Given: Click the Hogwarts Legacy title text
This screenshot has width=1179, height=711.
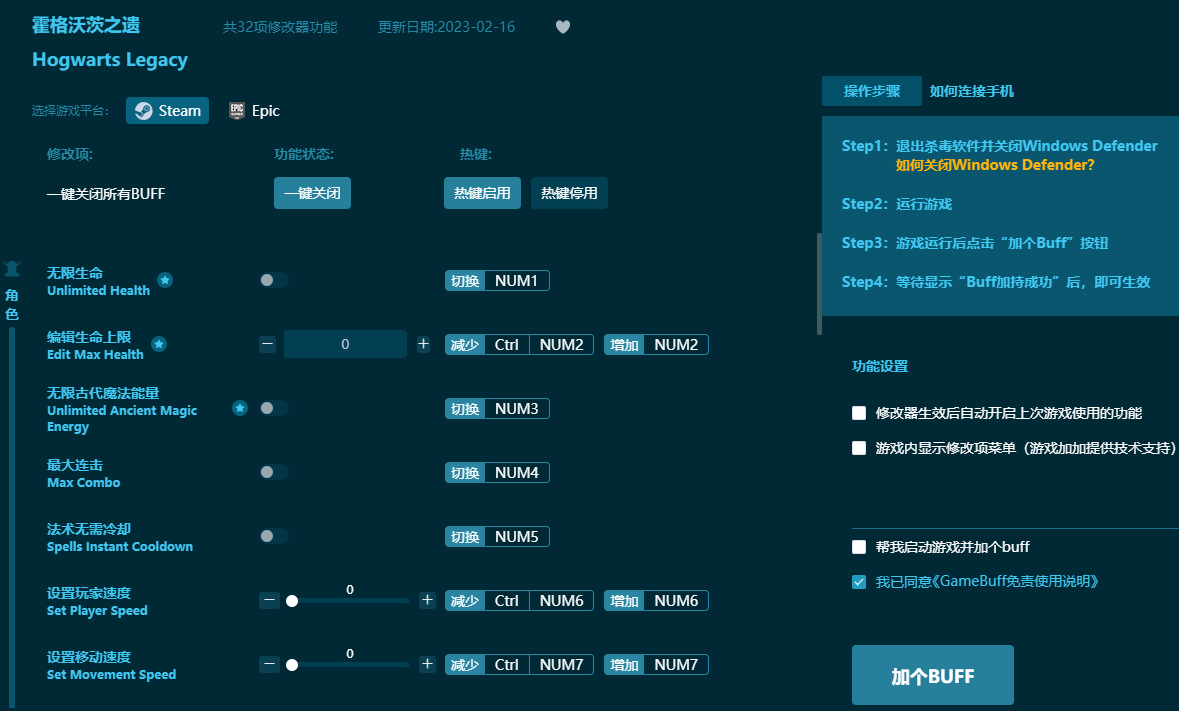Looking at the screenshot, I should (110, 59).
